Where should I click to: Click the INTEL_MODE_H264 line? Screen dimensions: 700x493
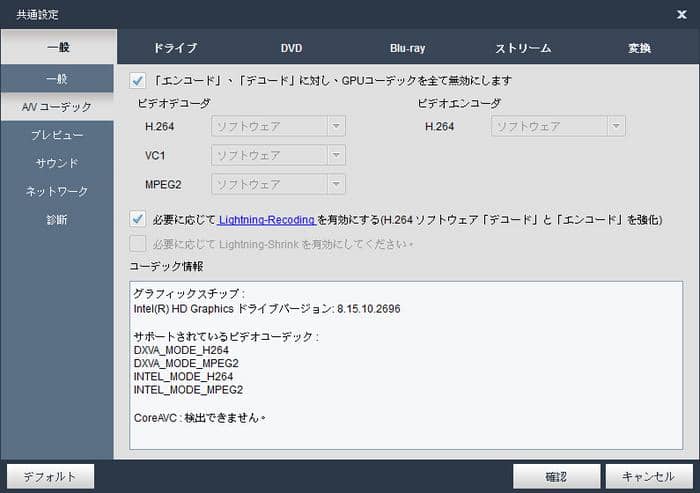183,376
